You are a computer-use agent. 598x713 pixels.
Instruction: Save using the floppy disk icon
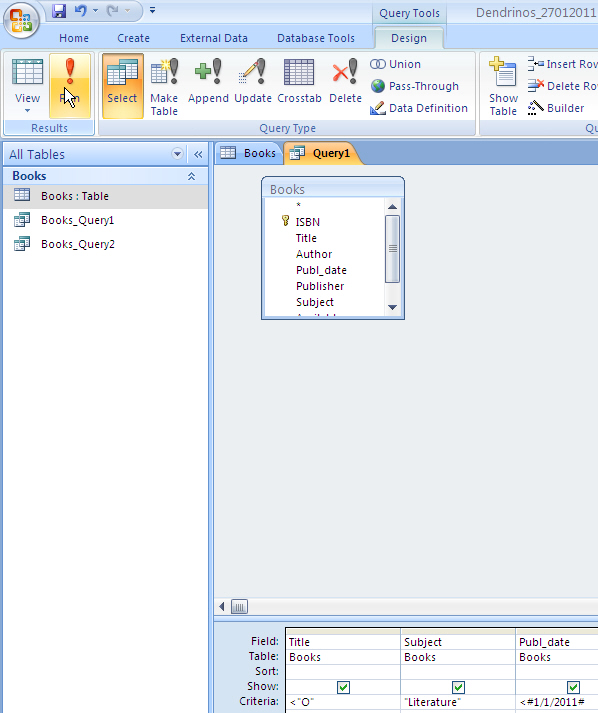(59, 11)
